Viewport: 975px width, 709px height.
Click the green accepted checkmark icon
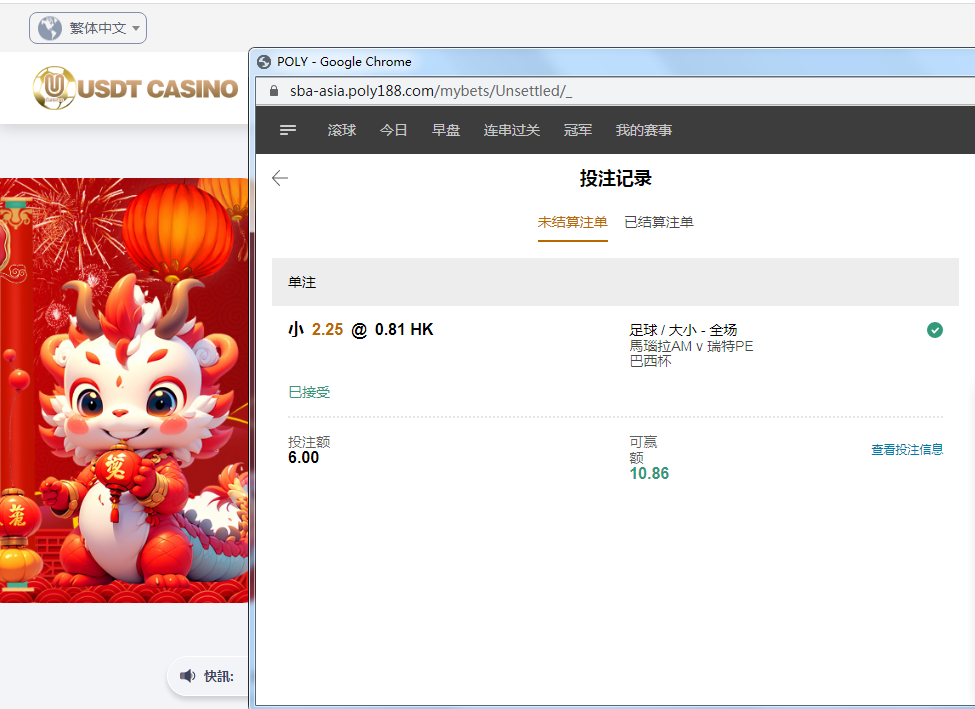pyautogui.click(x=935, y=330)
